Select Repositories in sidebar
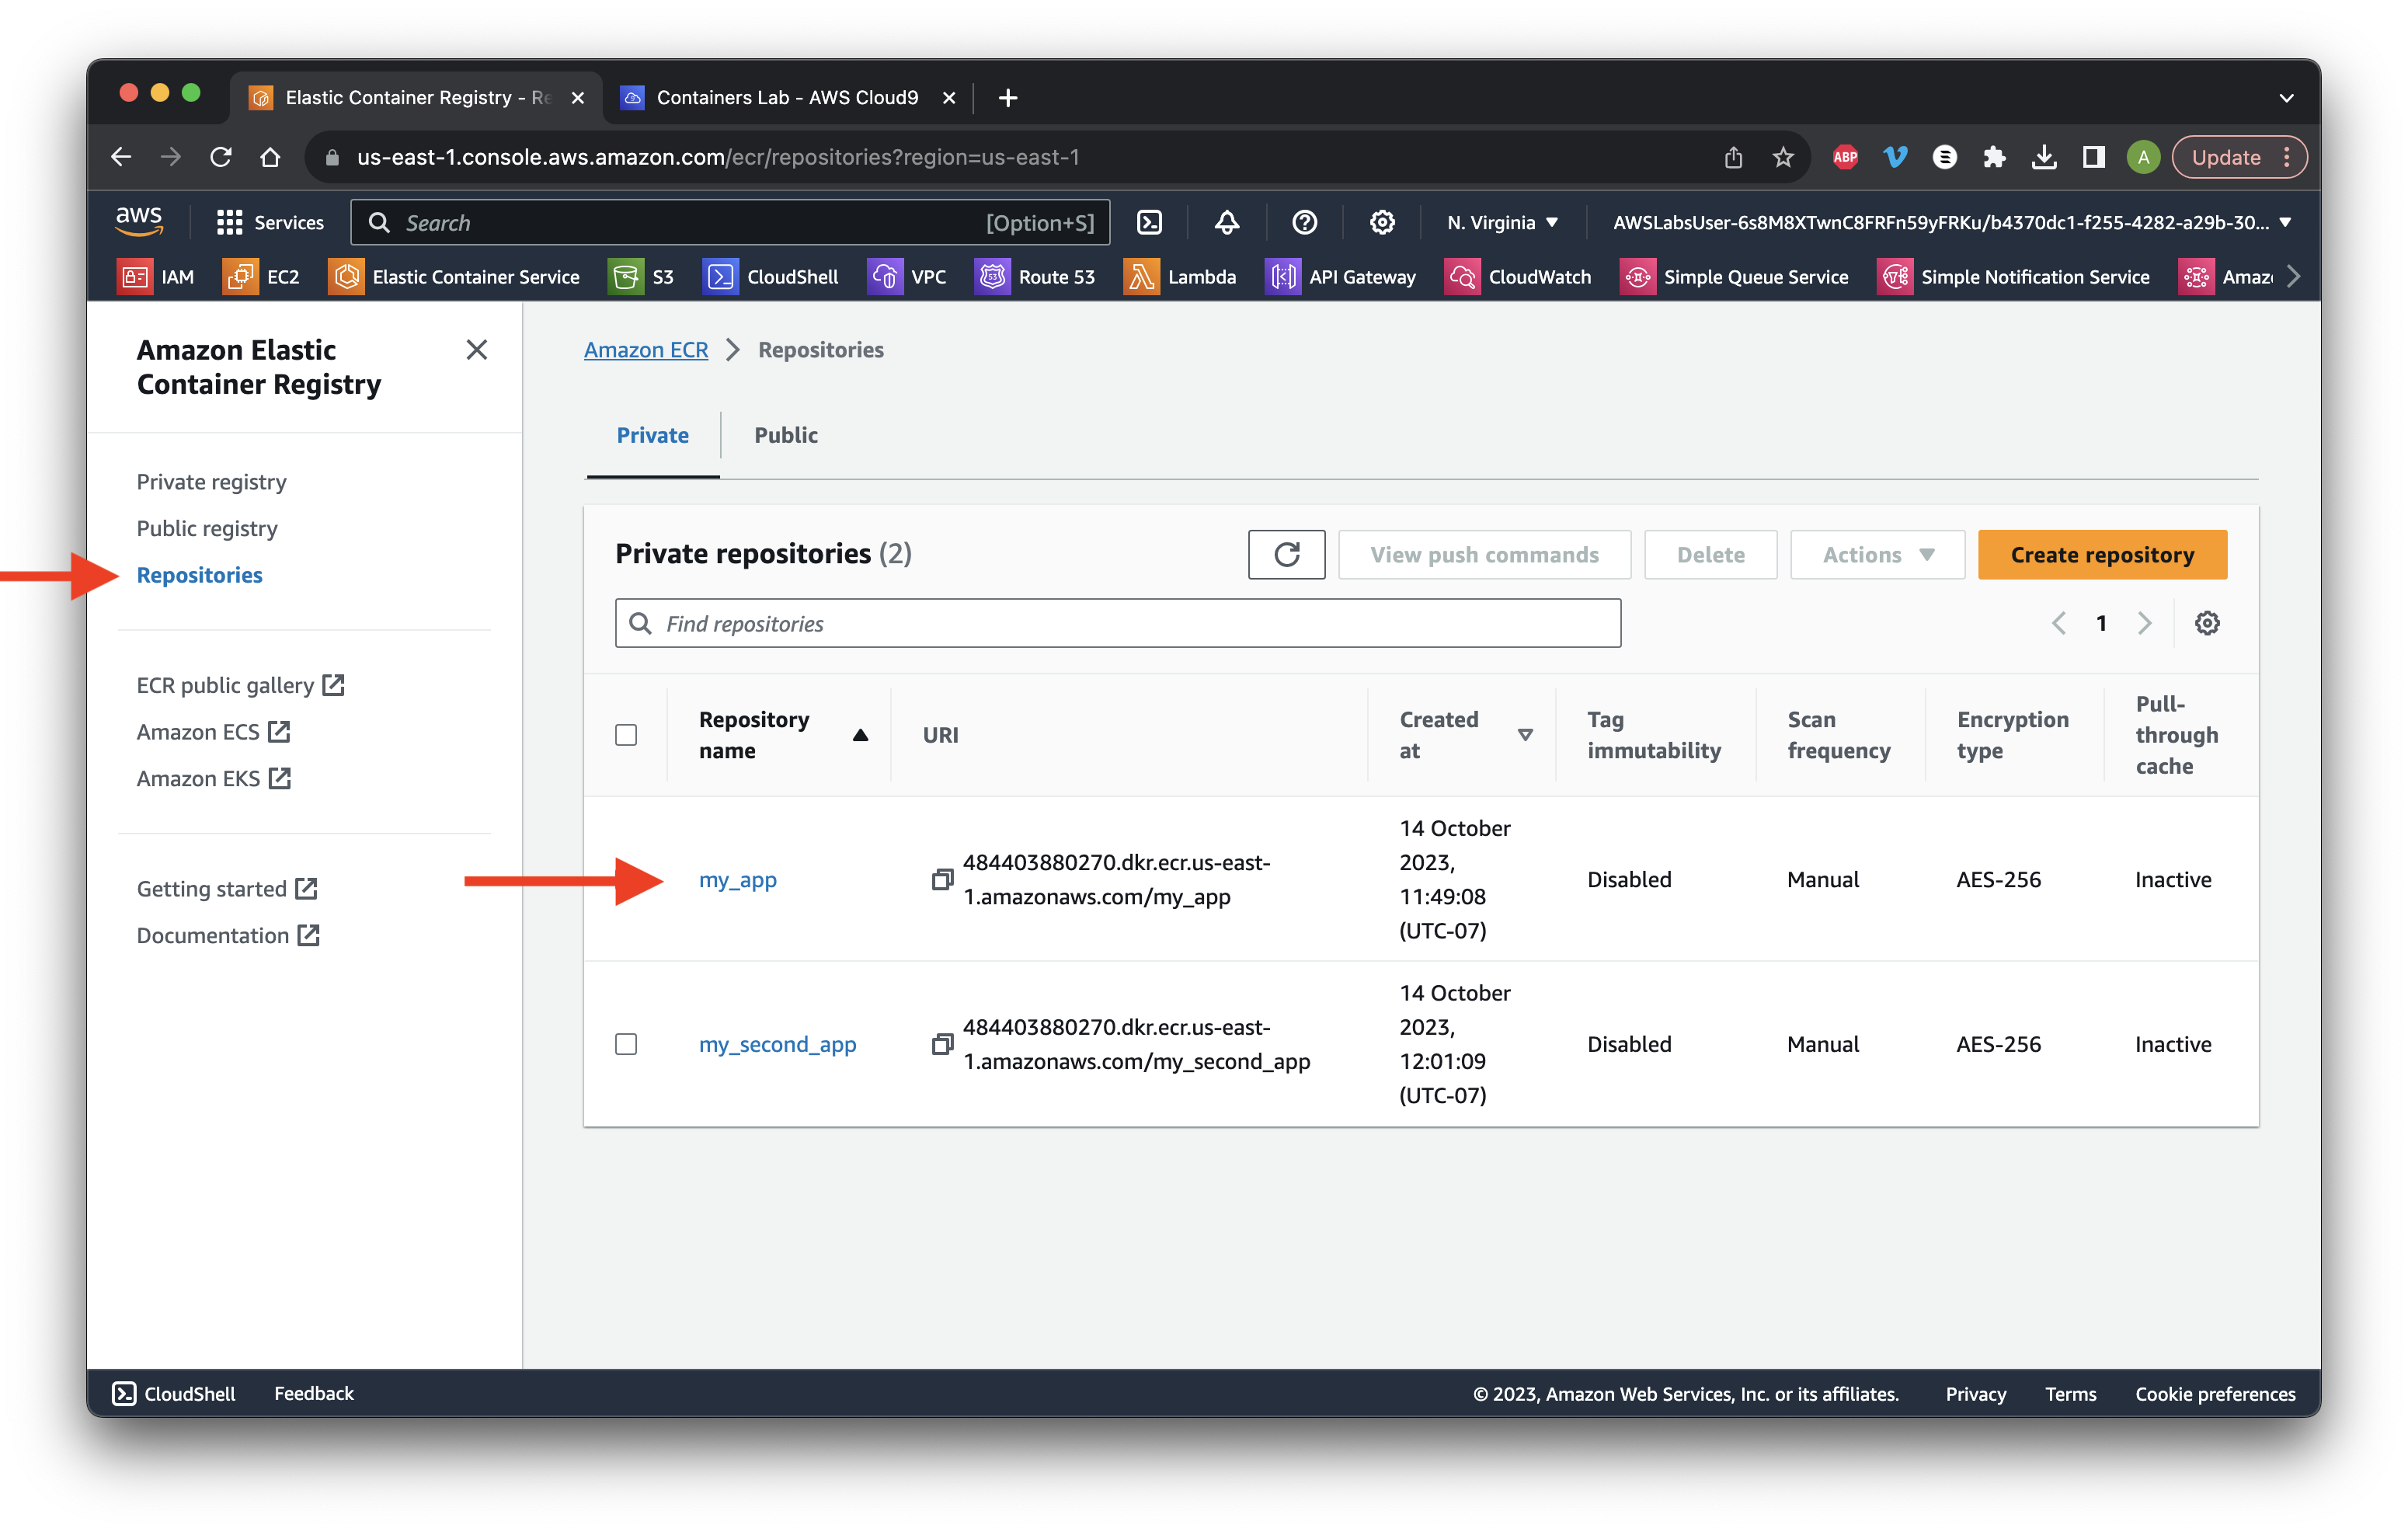Image resolution: width=2408 pixels, height=1532 pixels. pyautogui.click(x=199, y=575)
